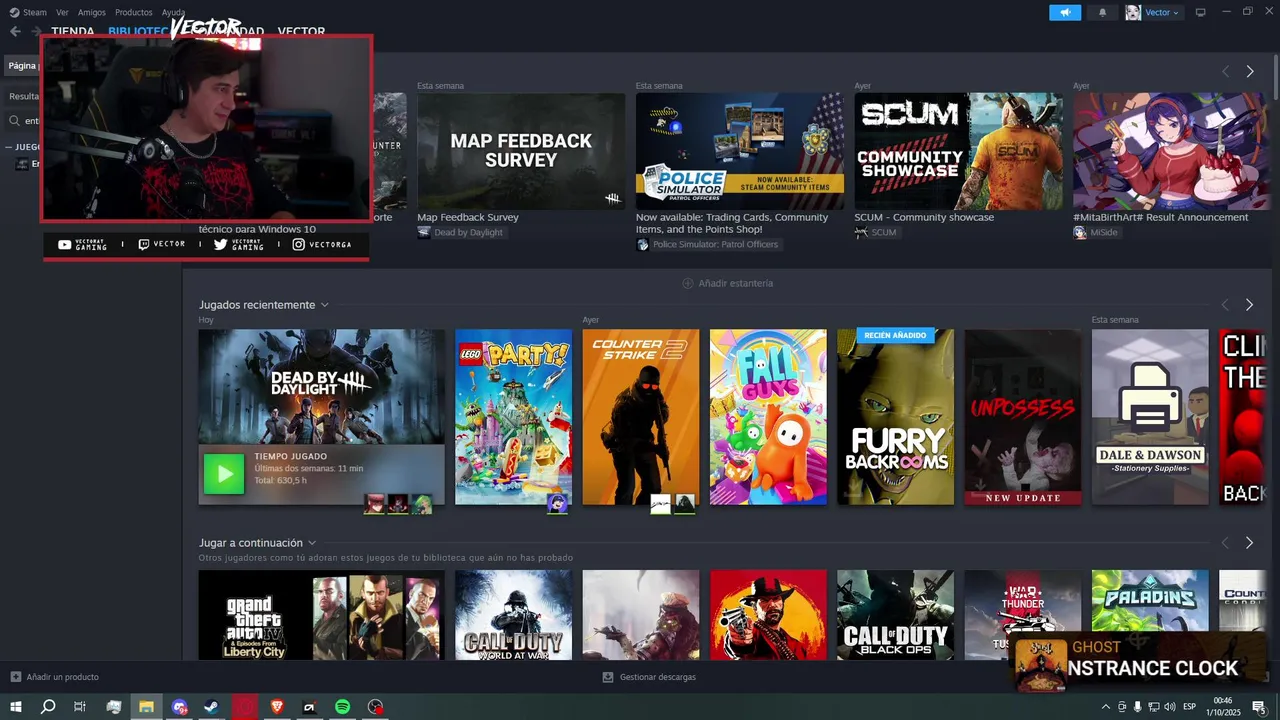Open the Amigos menu

pos(92,12)
